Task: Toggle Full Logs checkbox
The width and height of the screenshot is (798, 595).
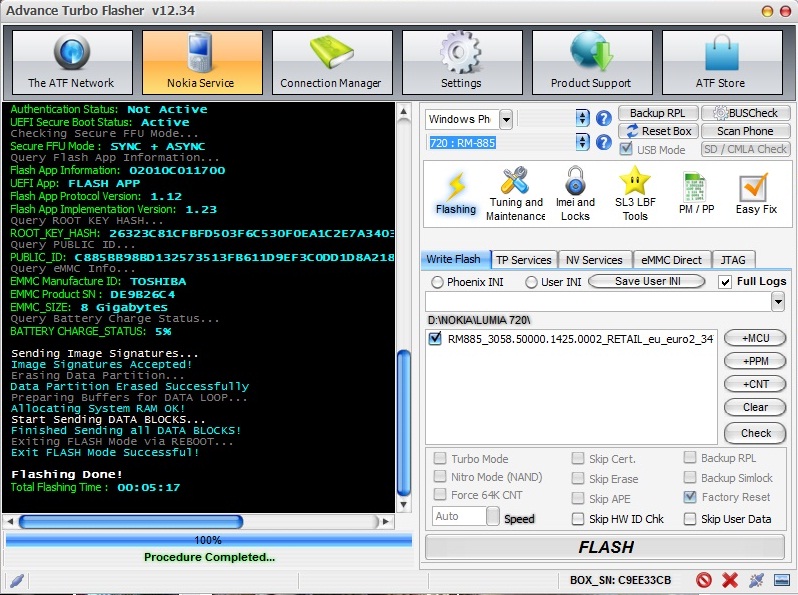Action: point(725,282)
